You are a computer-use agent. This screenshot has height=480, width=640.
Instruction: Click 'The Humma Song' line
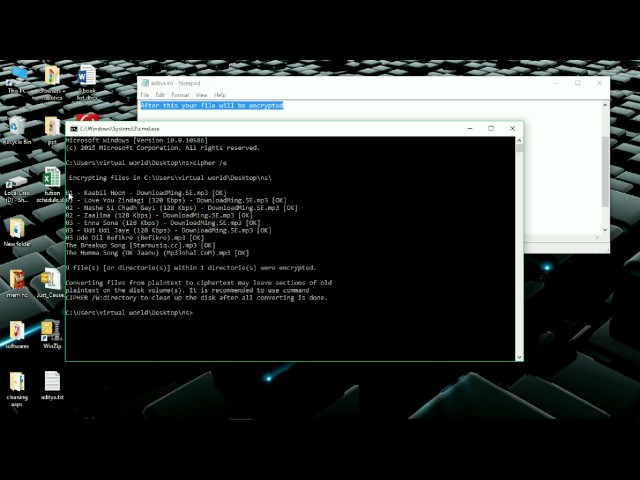[x=158, y=253]
